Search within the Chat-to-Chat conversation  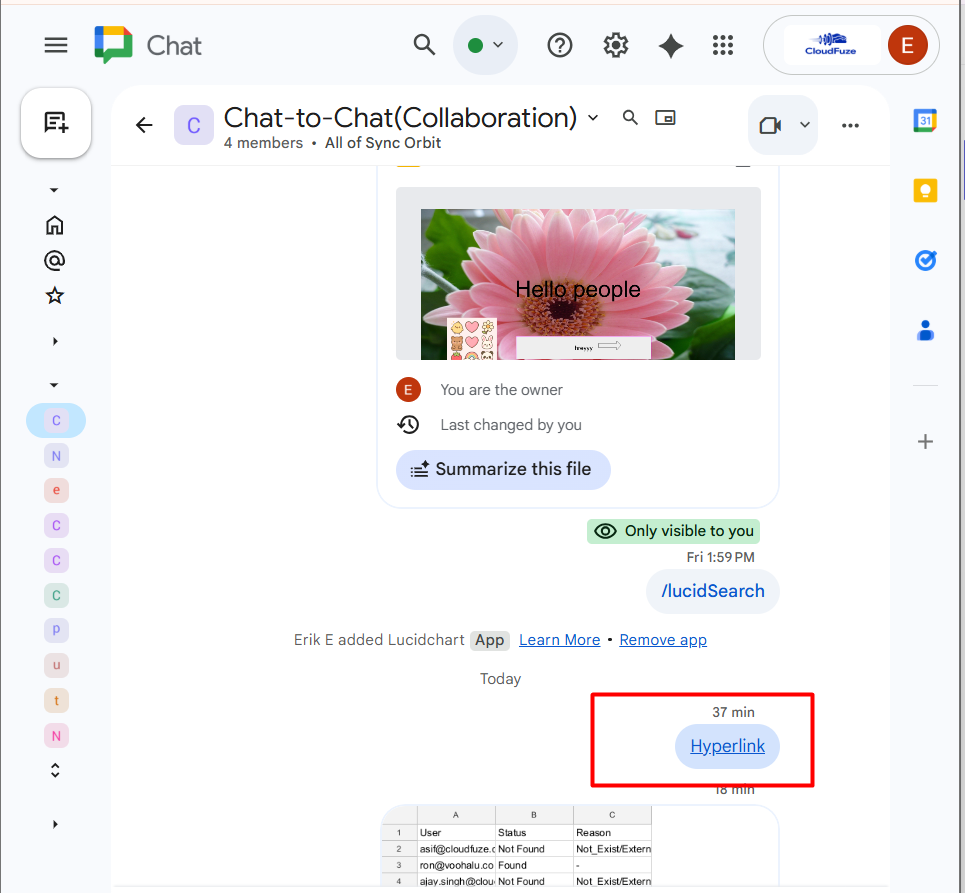coord(630,117)
